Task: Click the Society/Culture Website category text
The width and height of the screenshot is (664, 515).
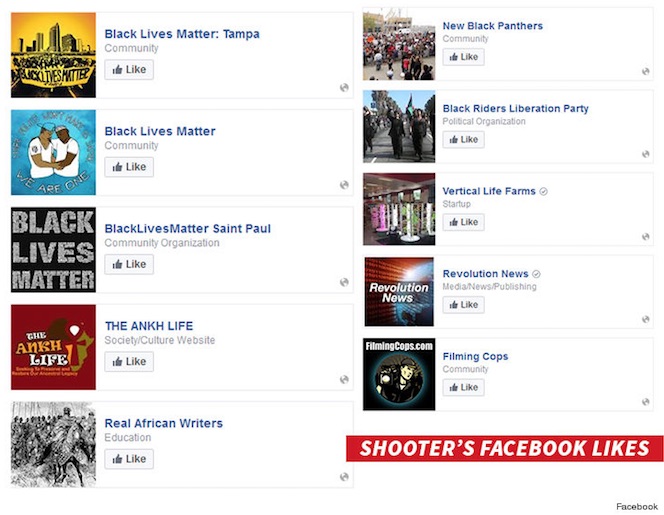Action: 160,340
